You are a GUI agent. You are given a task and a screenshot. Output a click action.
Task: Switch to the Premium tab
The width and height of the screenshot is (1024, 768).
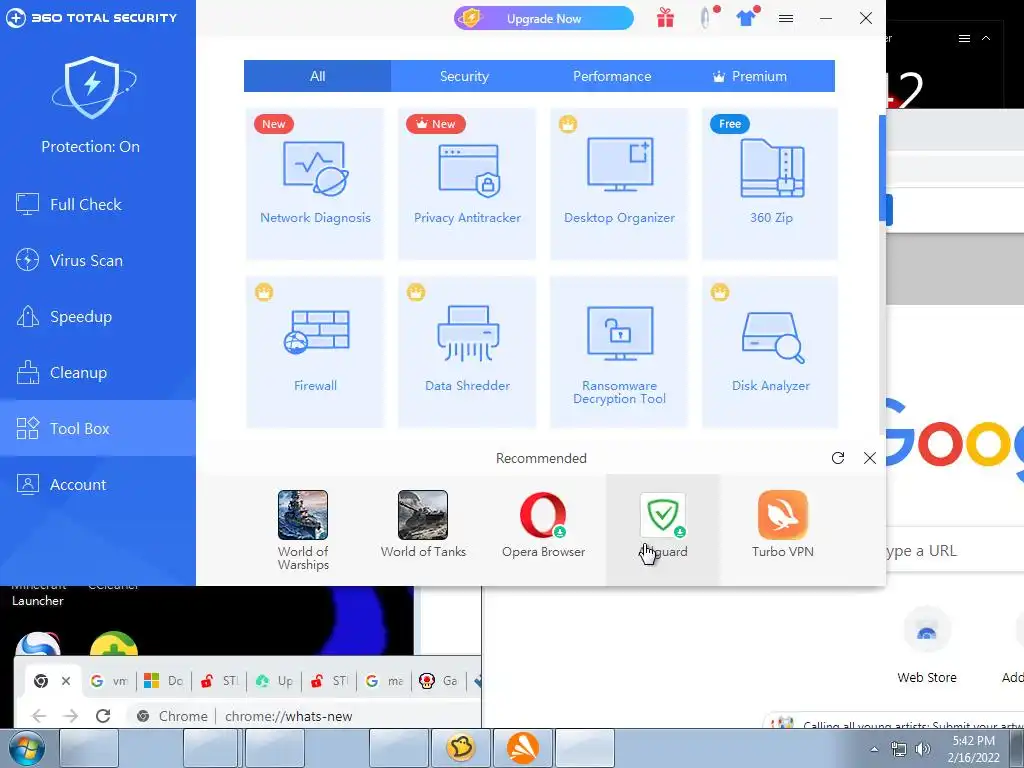[750, 76]
